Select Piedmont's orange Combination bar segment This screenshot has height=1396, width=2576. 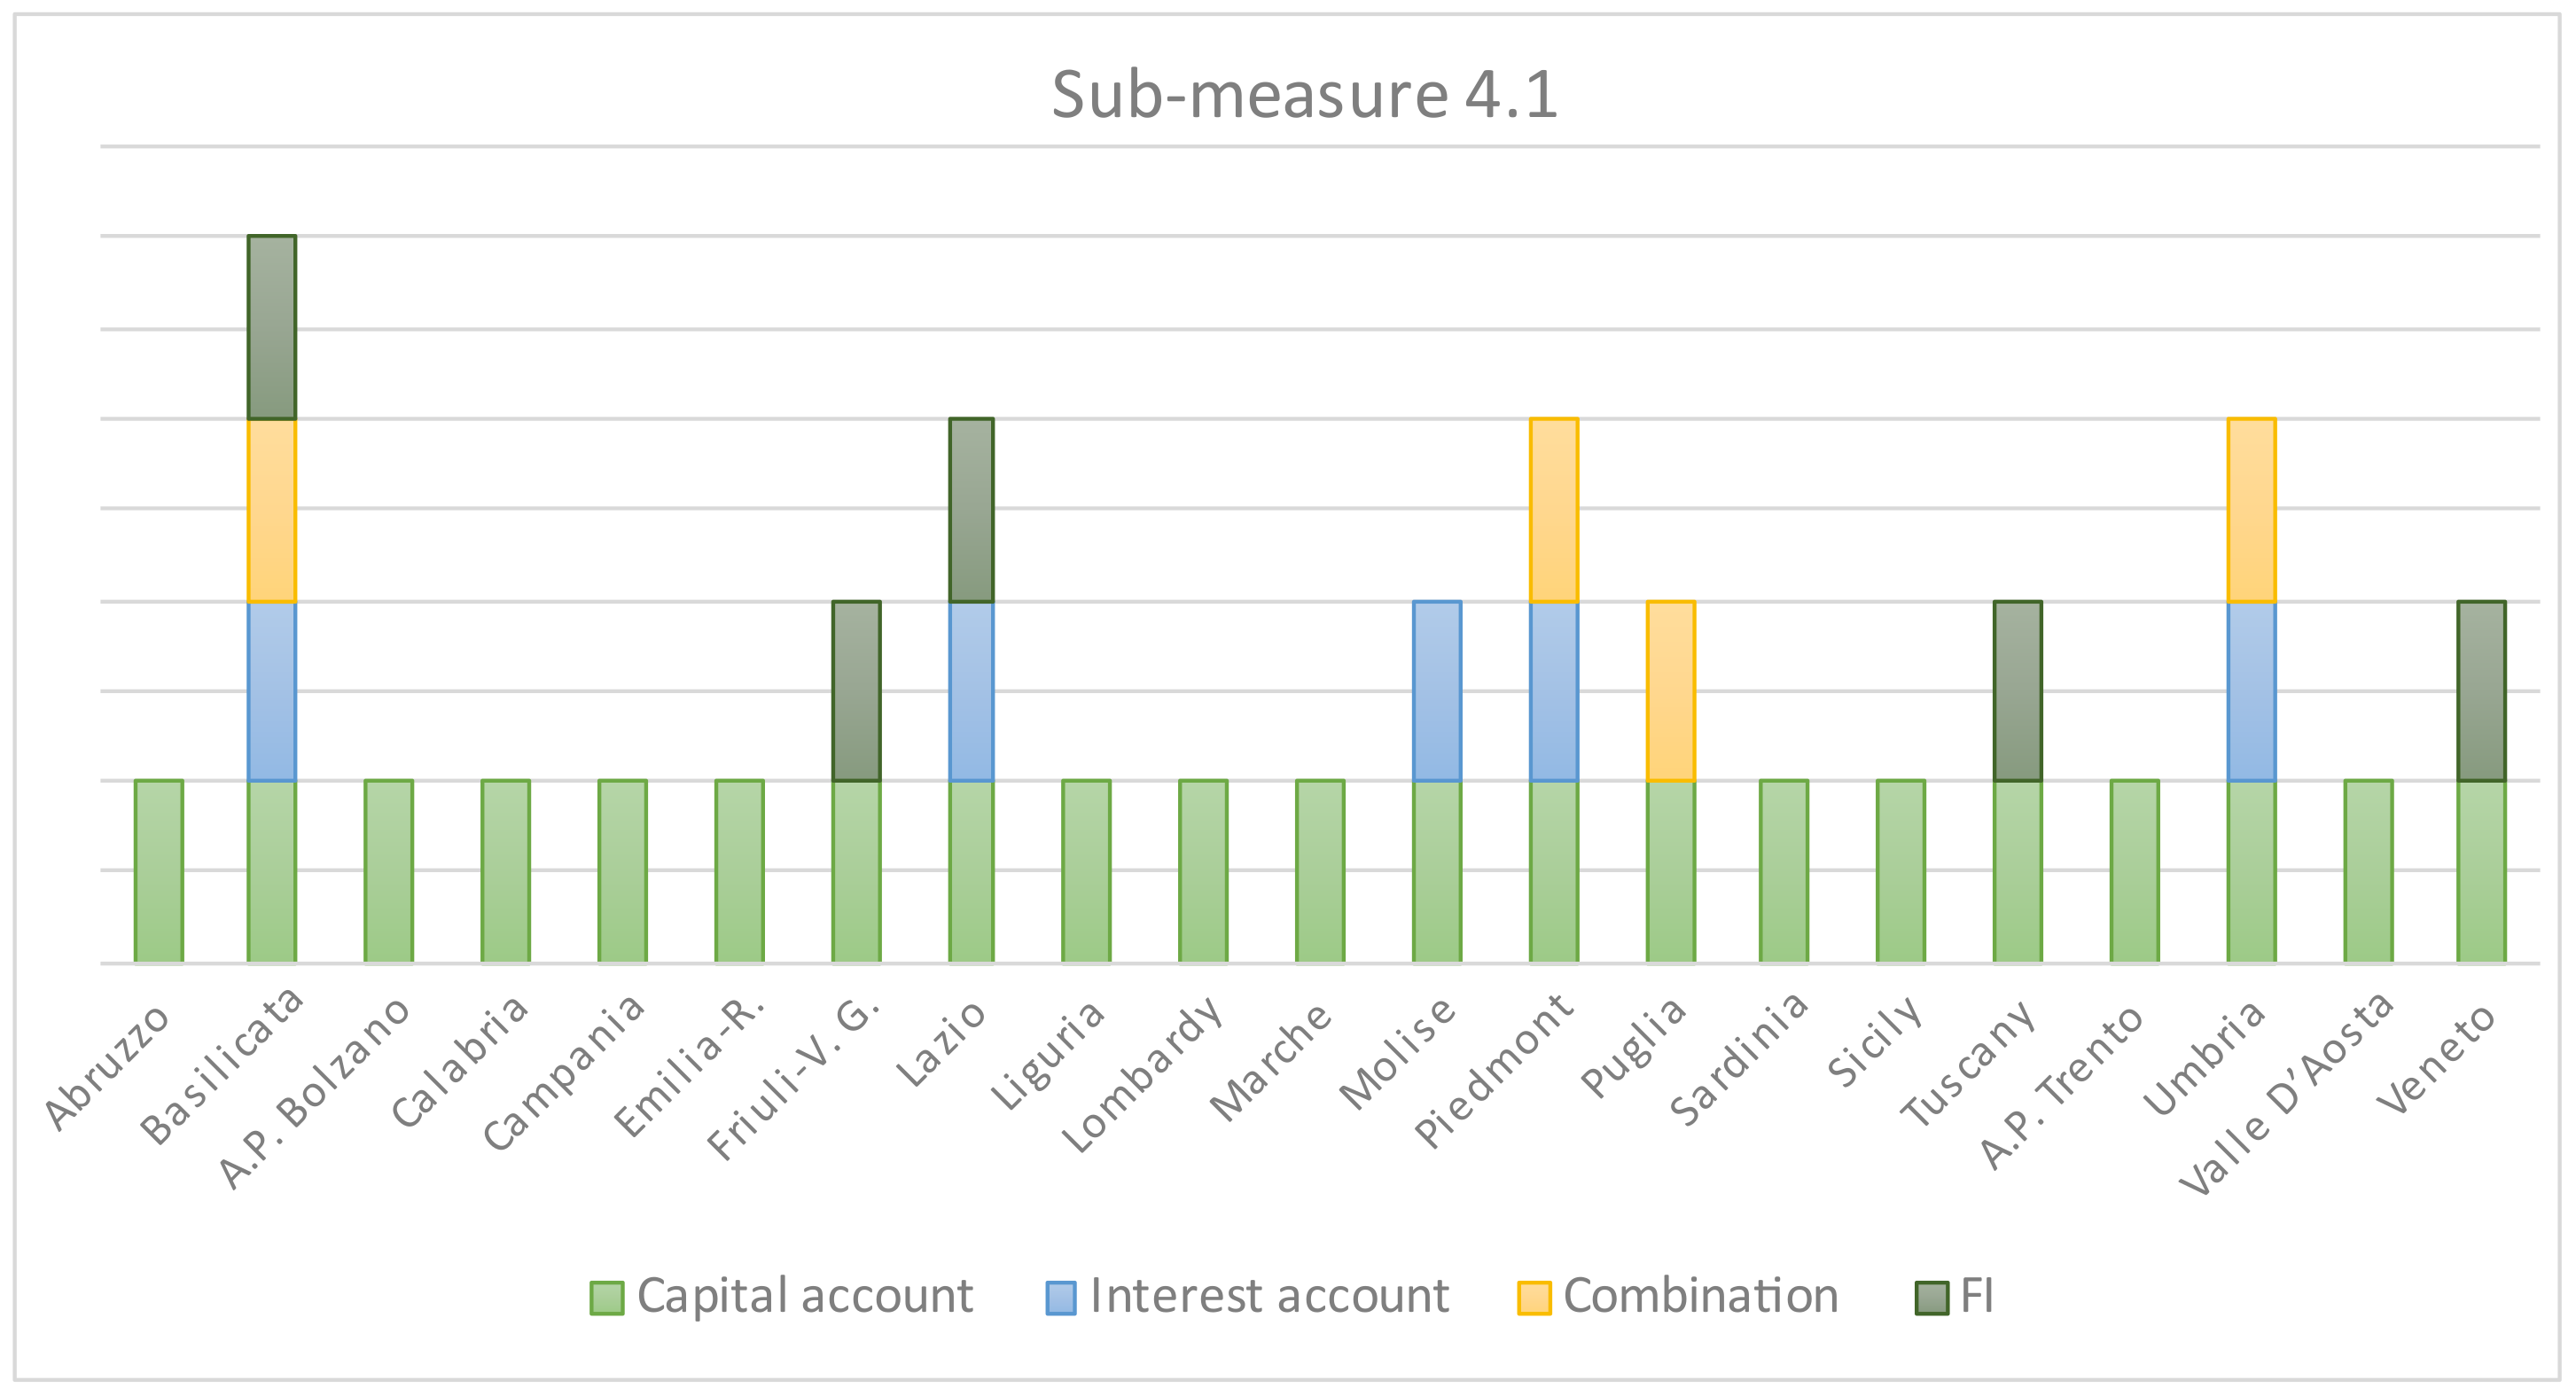[1554, 510]
